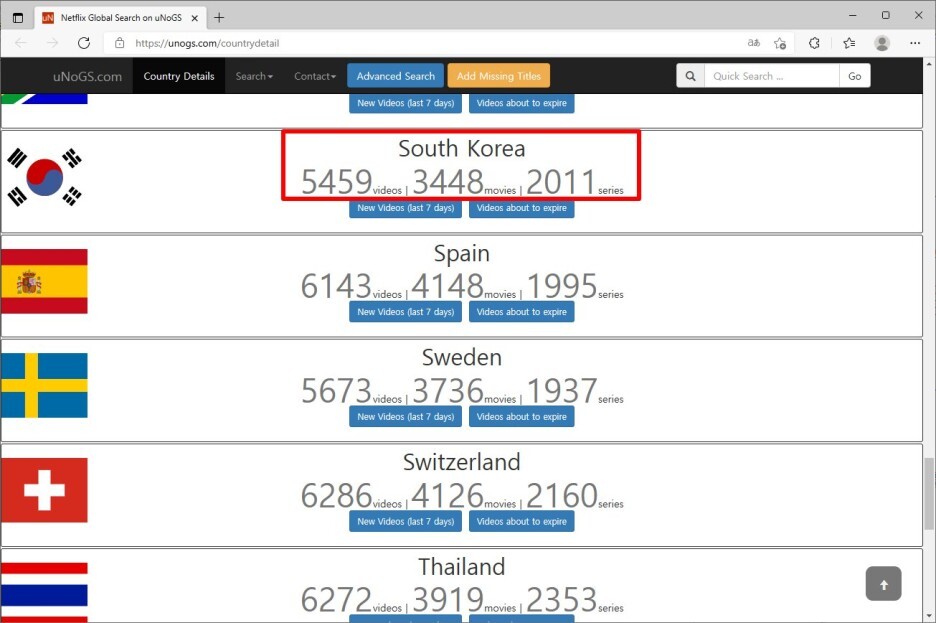936x623 pixels.
Task: Click the browser Back arrow
Action: click(21, 43)
